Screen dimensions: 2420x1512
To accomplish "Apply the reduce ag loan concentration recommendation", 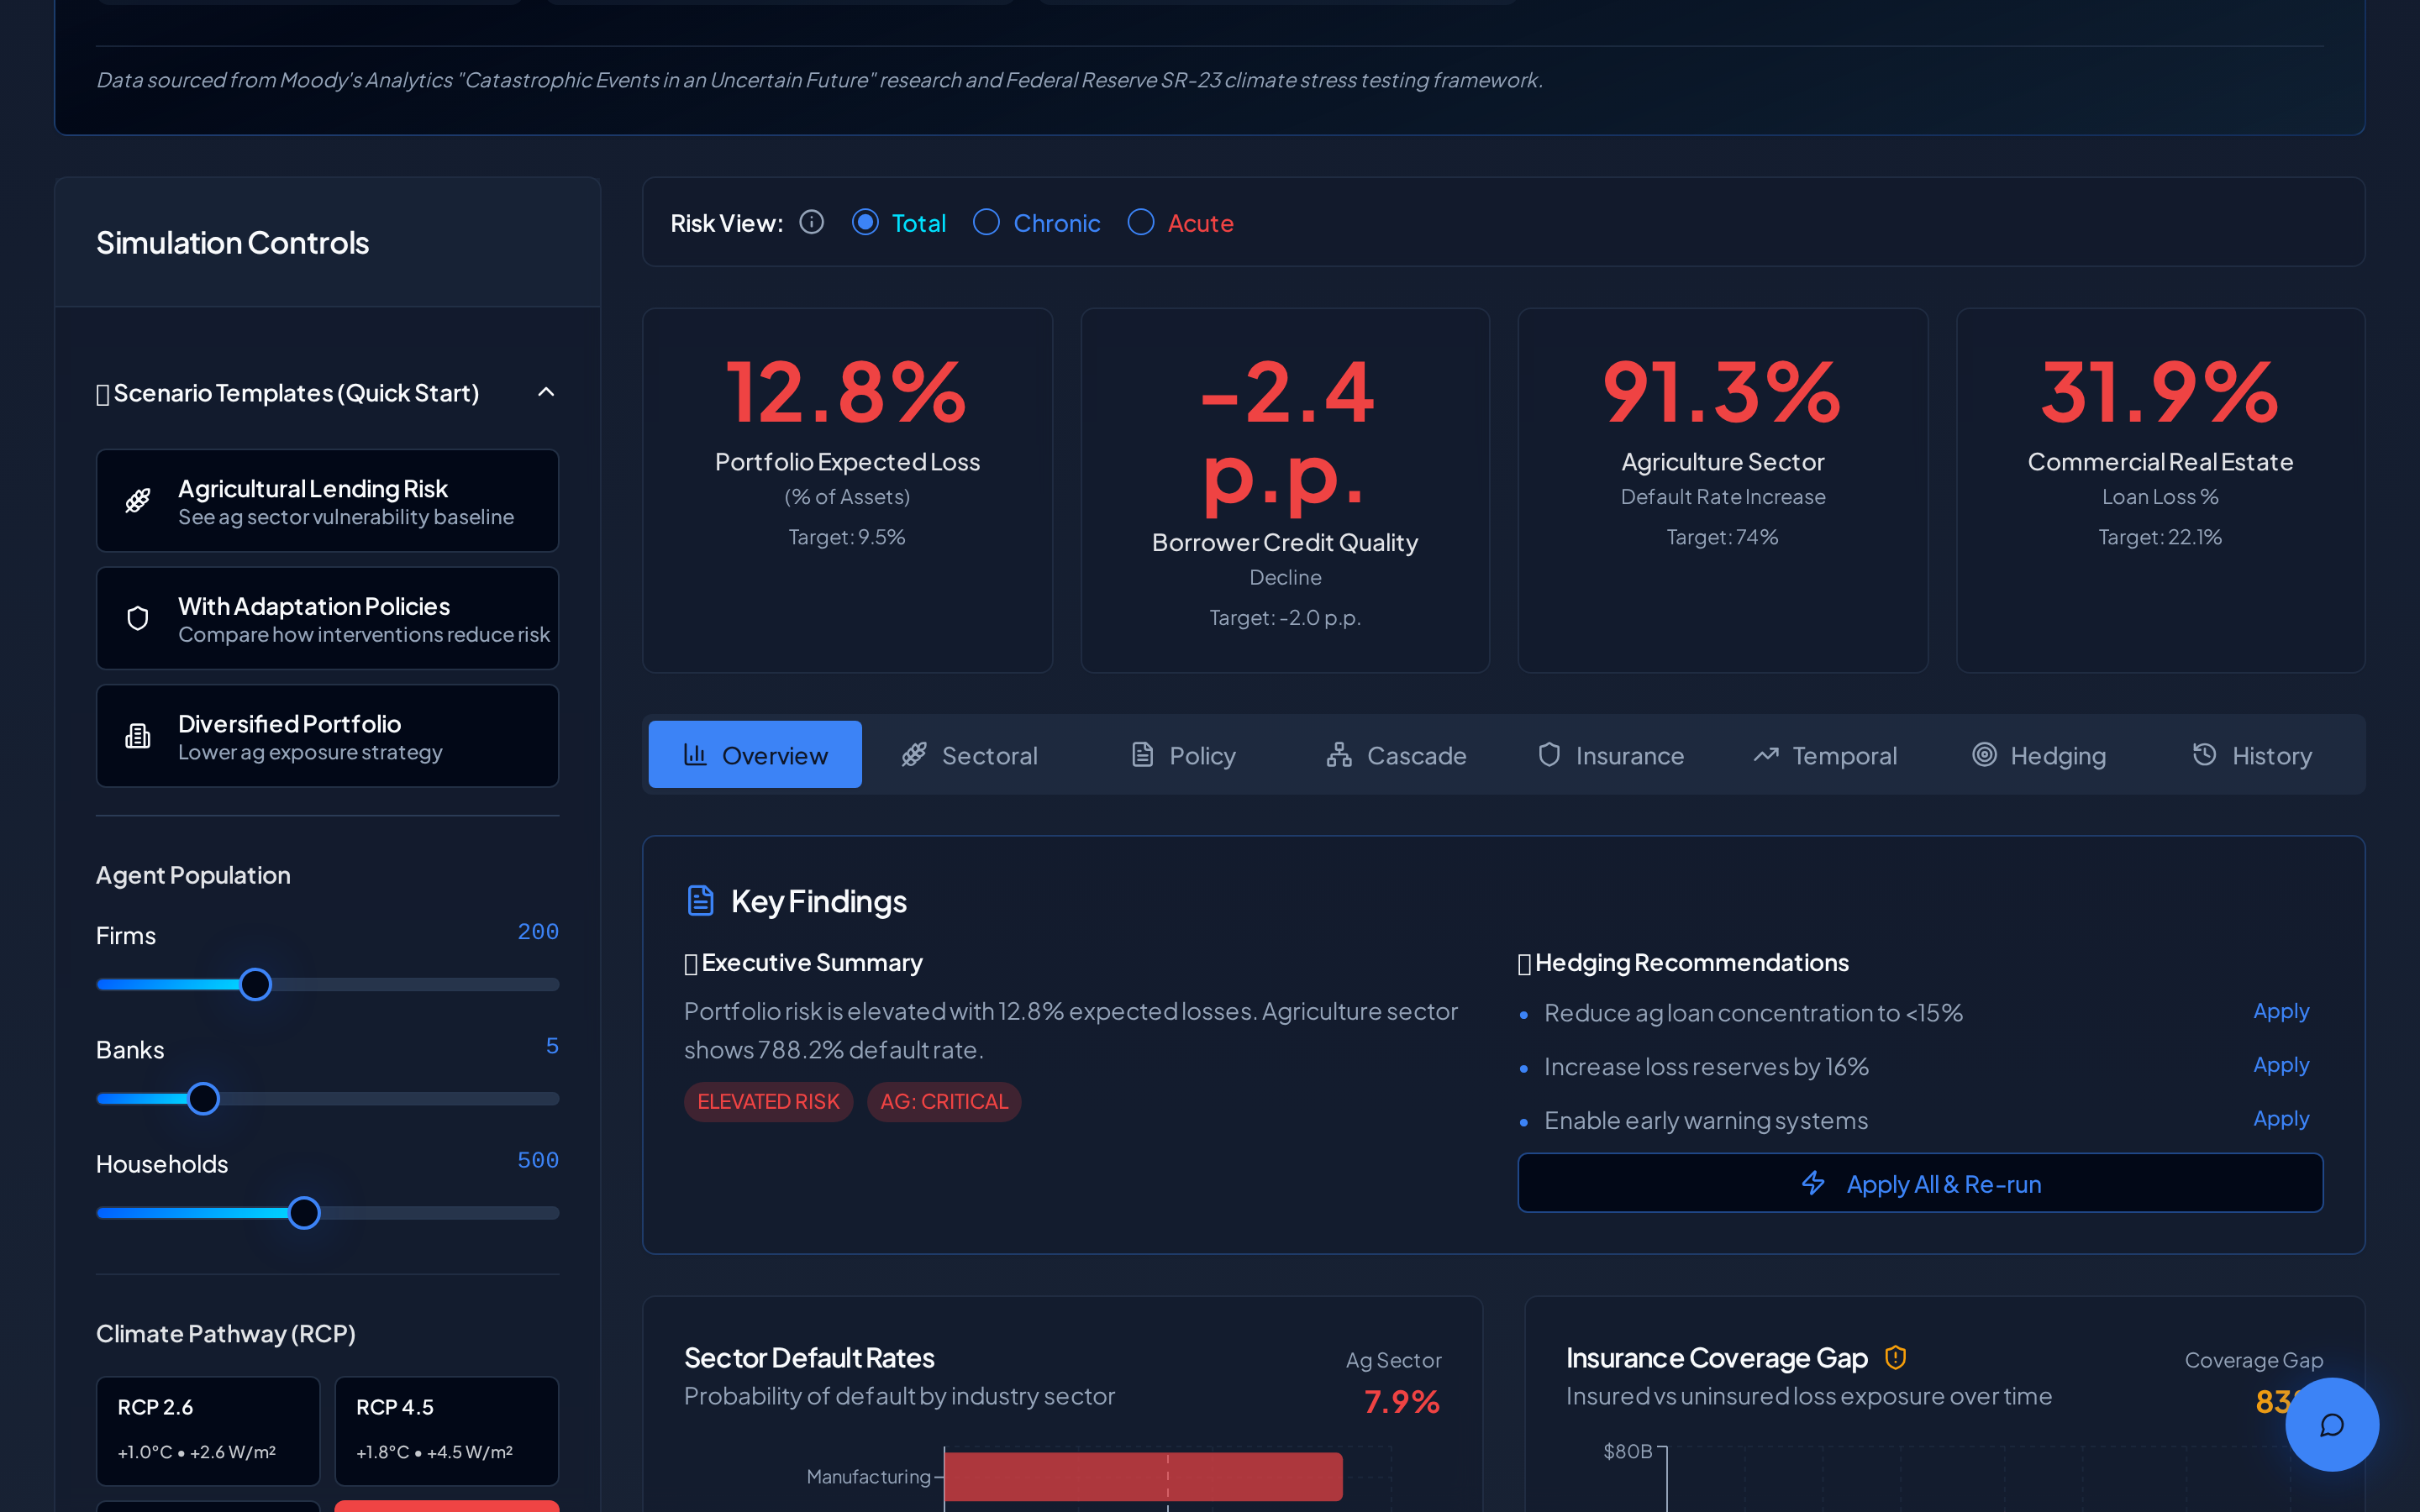I will click(2280, 1011).
